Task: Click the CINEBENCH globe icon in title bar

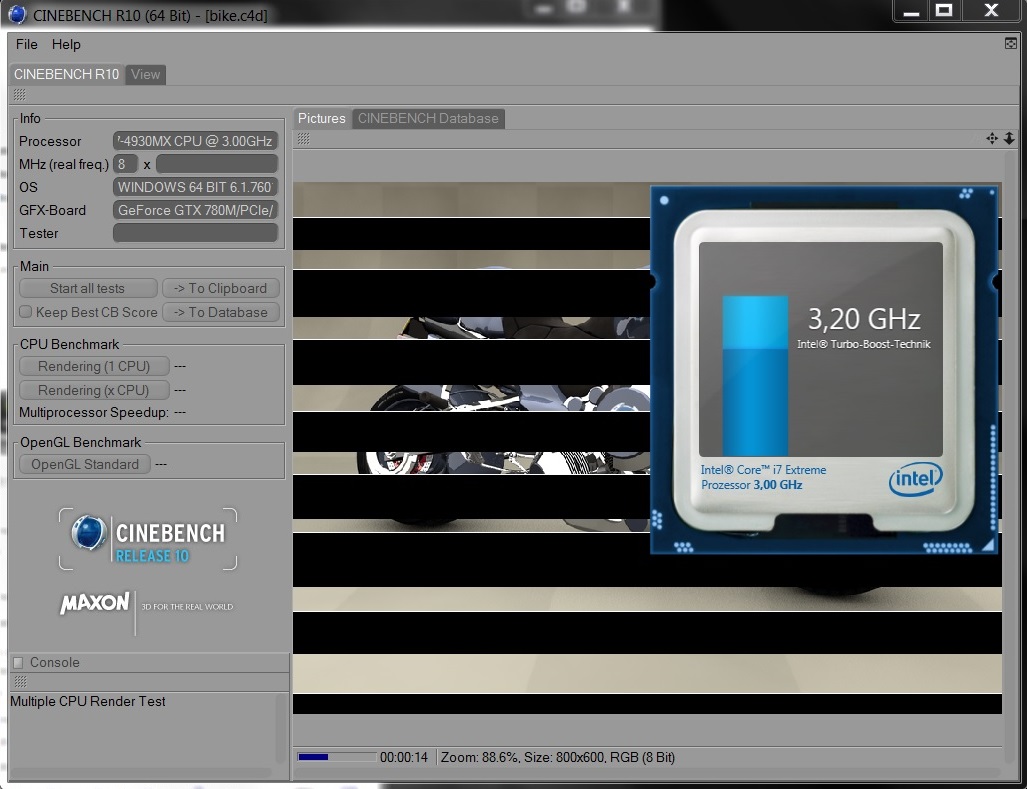Action: (x=17, y=14)
